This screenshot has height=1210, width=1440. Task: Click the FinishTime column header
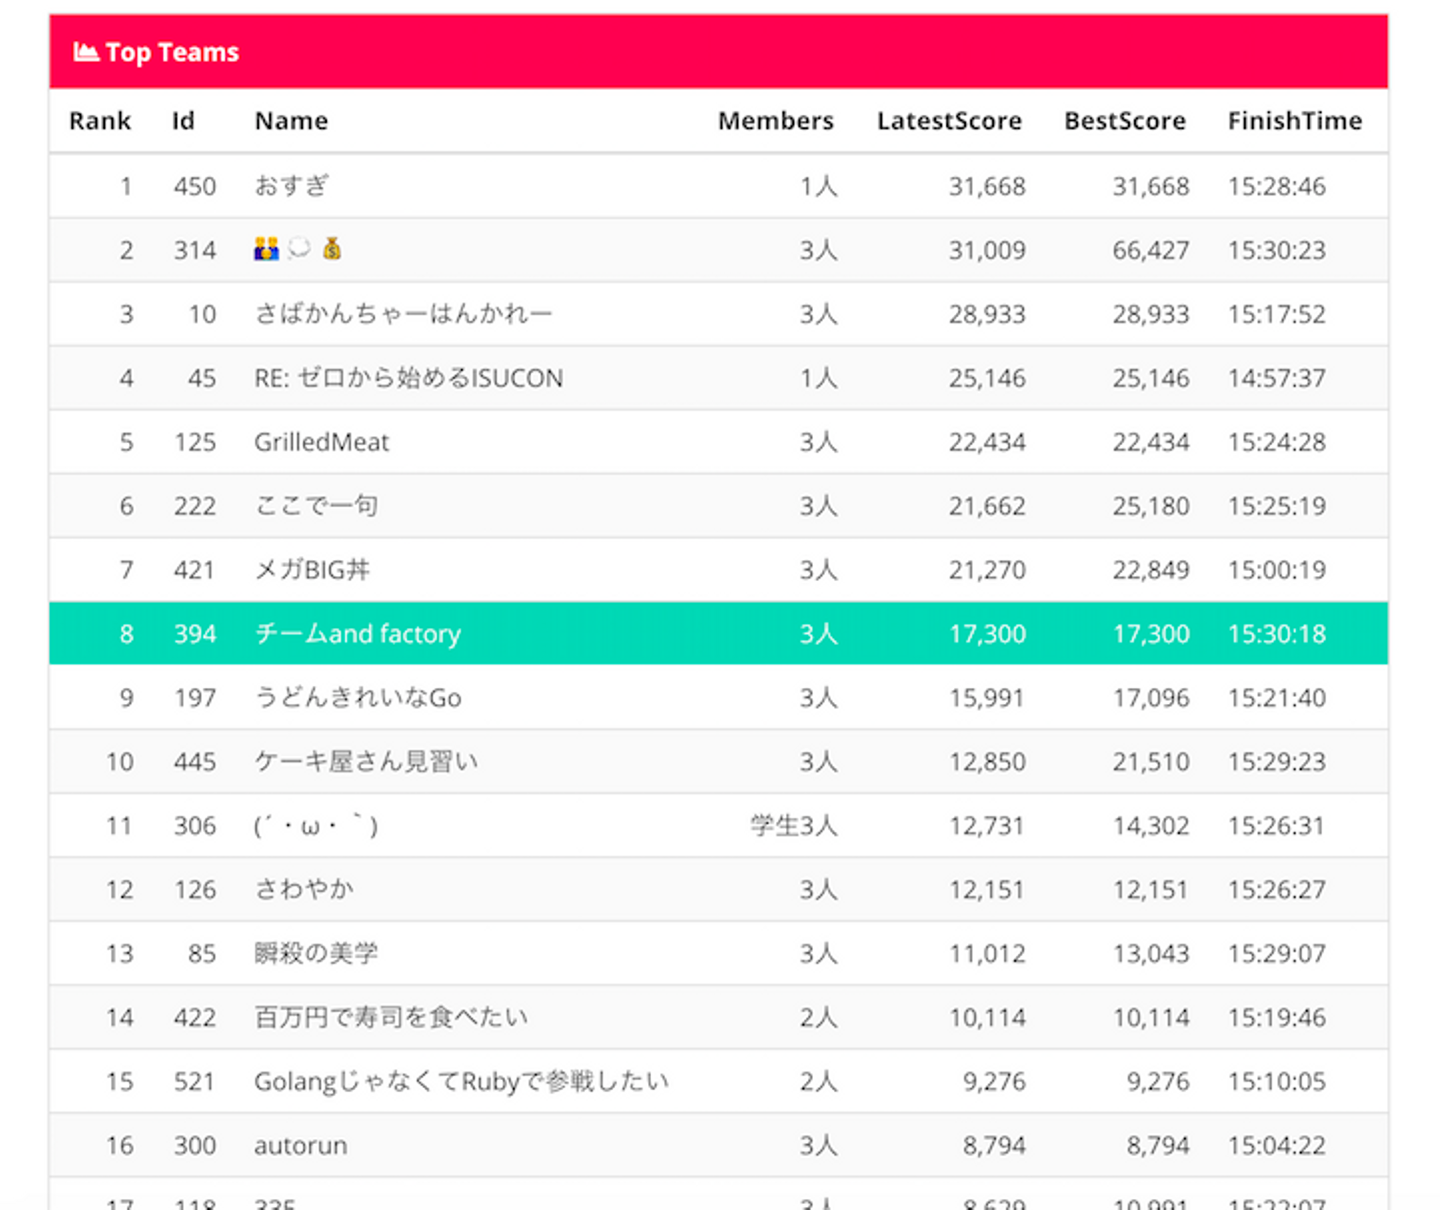(x=1294, y=121)
